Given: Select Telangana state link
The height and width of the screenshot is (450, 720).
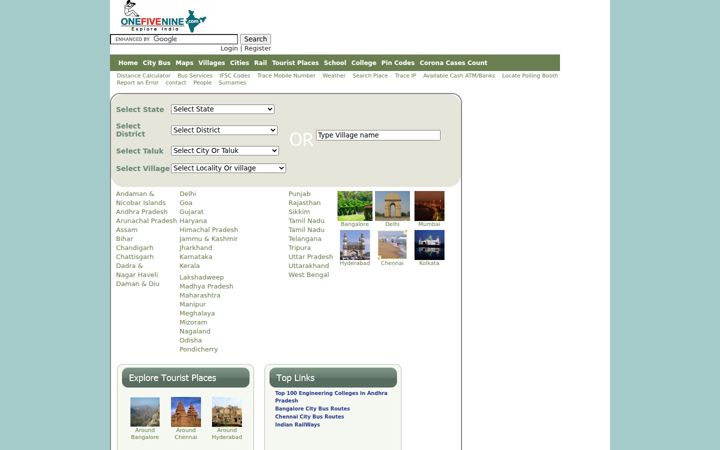Looking at the screenshot, I should (305, 239).
